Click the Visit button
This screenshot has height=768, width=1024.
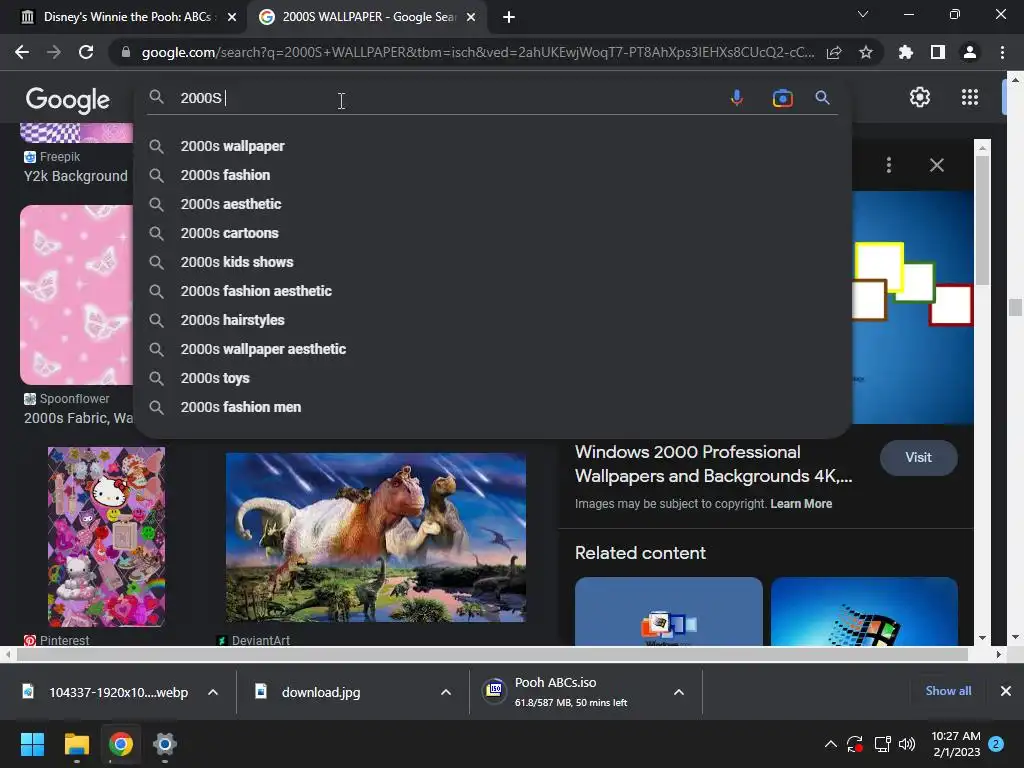pos(918,458)
